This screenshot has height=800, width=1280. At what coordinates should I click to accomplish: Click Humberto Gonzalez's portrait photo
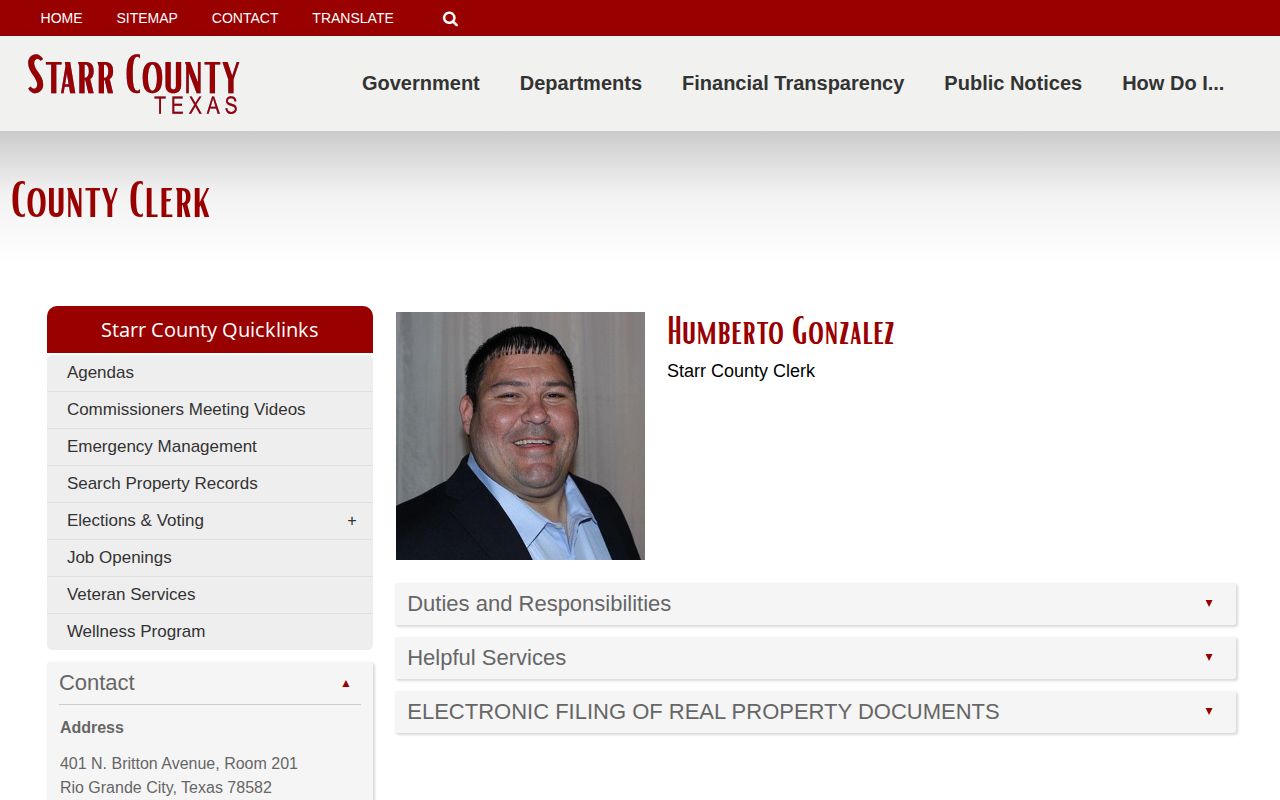coord(520,436)
